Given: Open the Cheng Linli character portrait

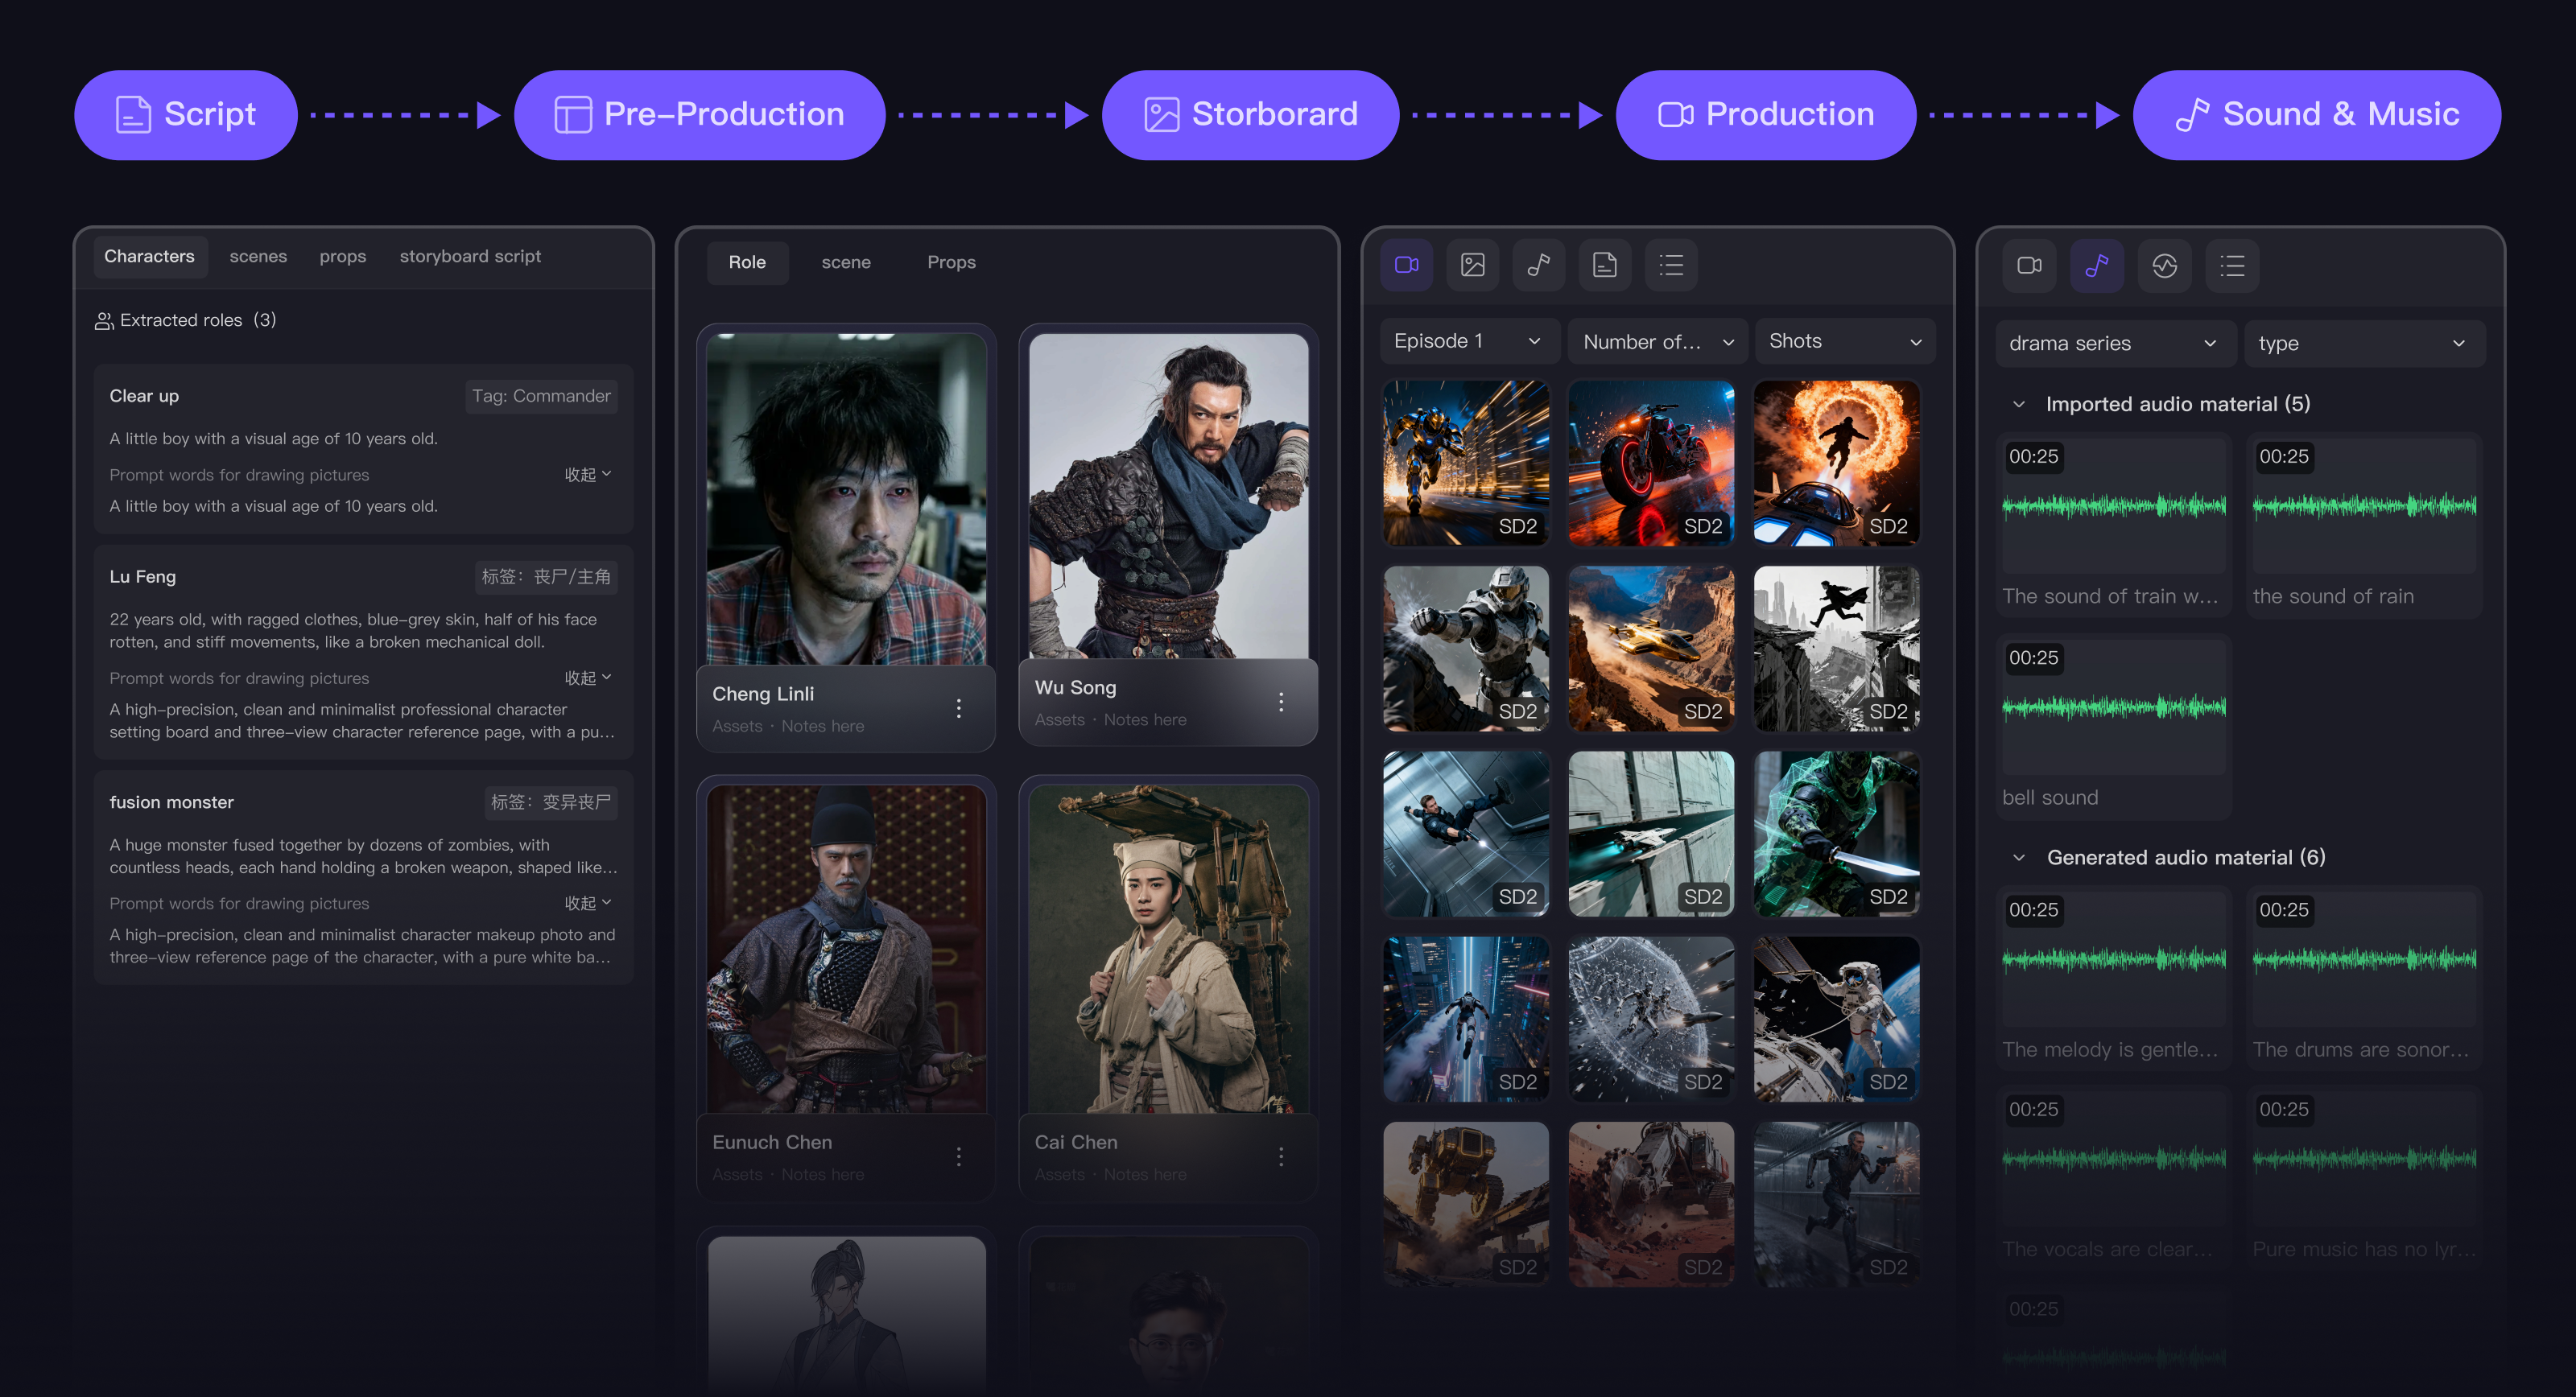Looking at the screenshot, I should pos(846,499).
